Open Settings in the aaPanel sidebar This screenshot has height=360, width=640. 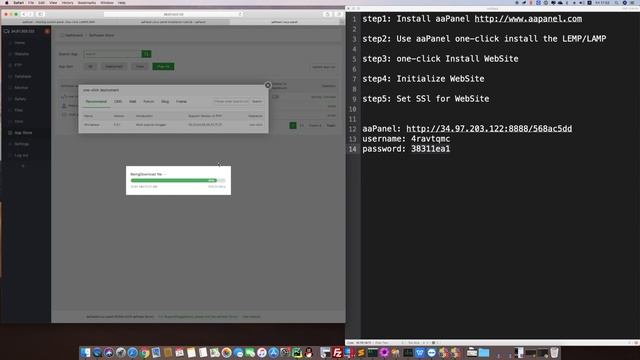[x=22, y=144]
